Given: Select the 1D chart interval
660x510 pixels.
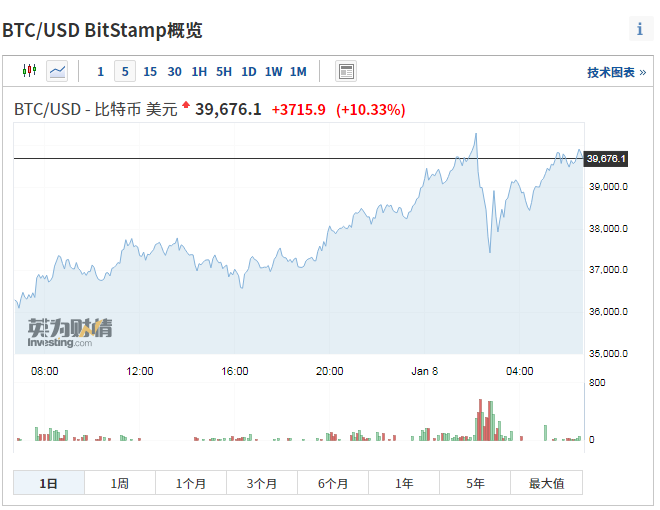Looking at the screenshot, I should (249, 71).
